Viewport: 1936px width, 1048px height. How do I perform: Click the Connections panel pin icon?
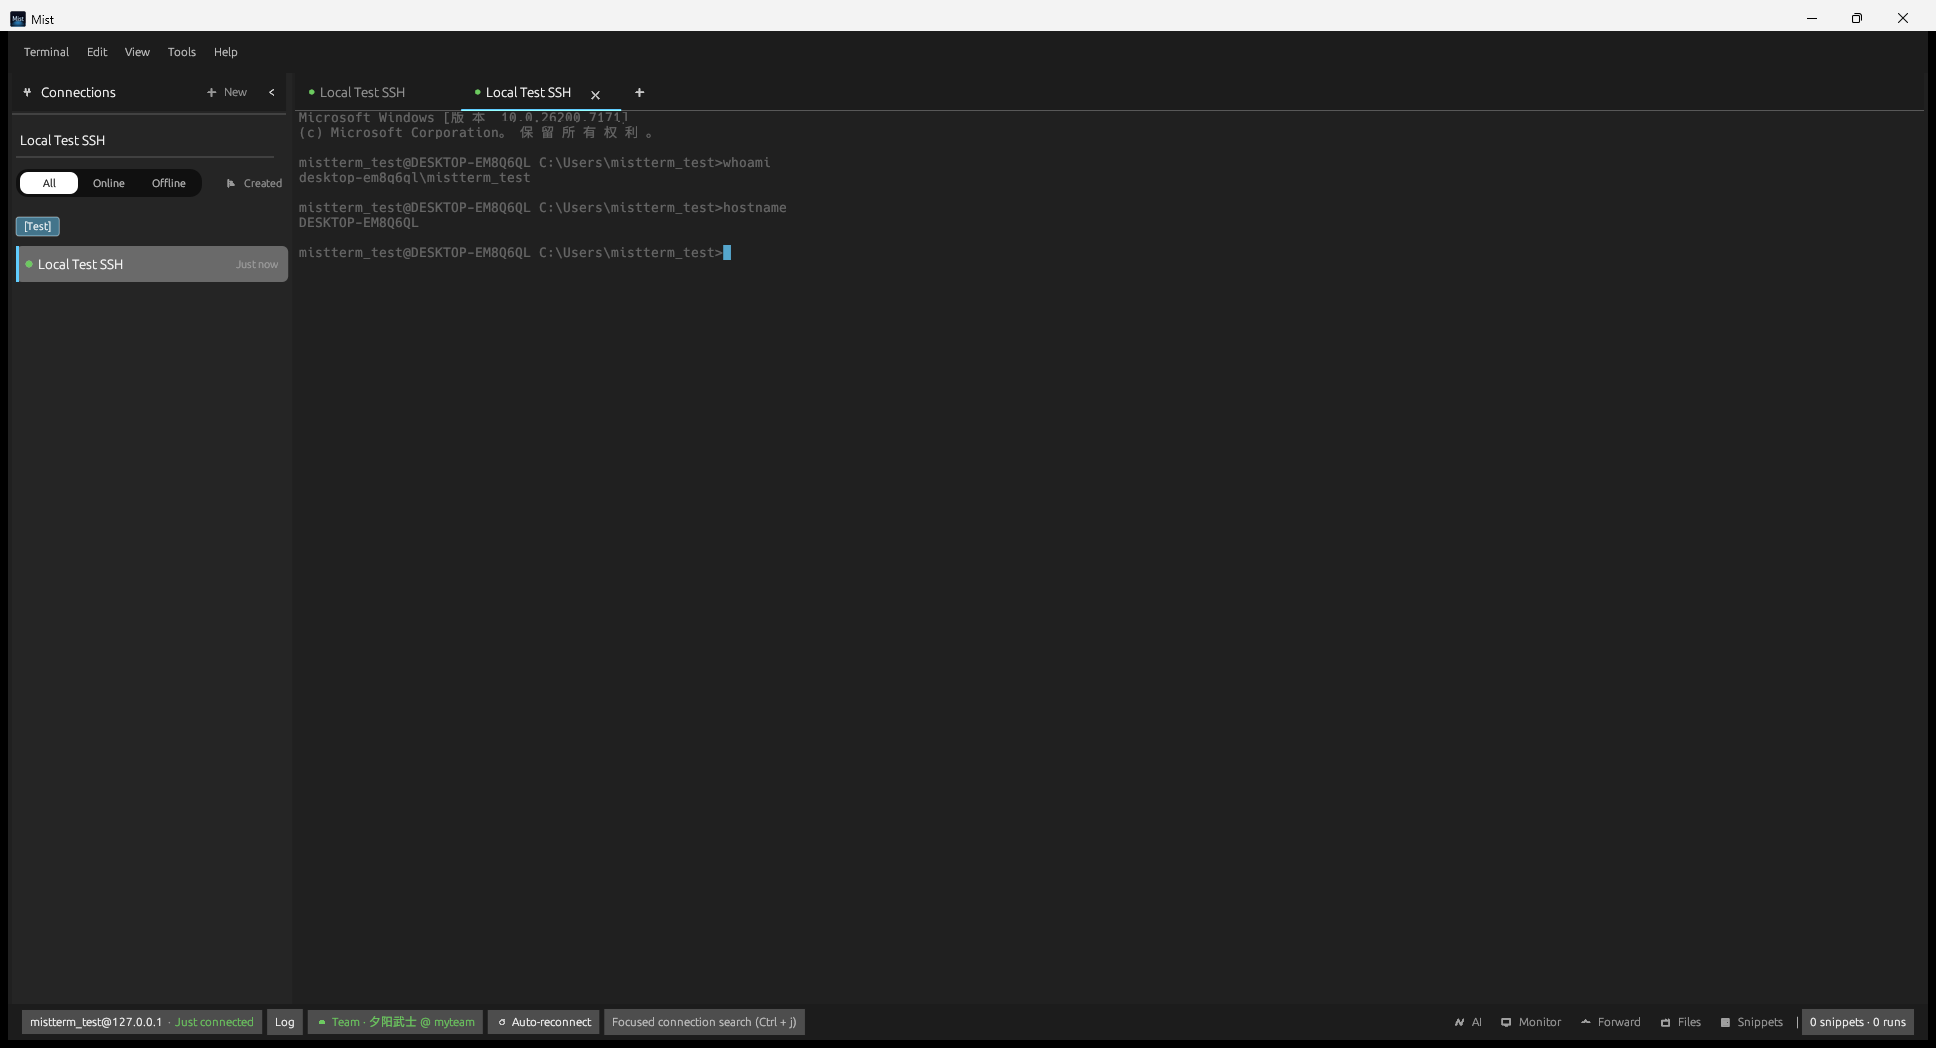[27, 92]
